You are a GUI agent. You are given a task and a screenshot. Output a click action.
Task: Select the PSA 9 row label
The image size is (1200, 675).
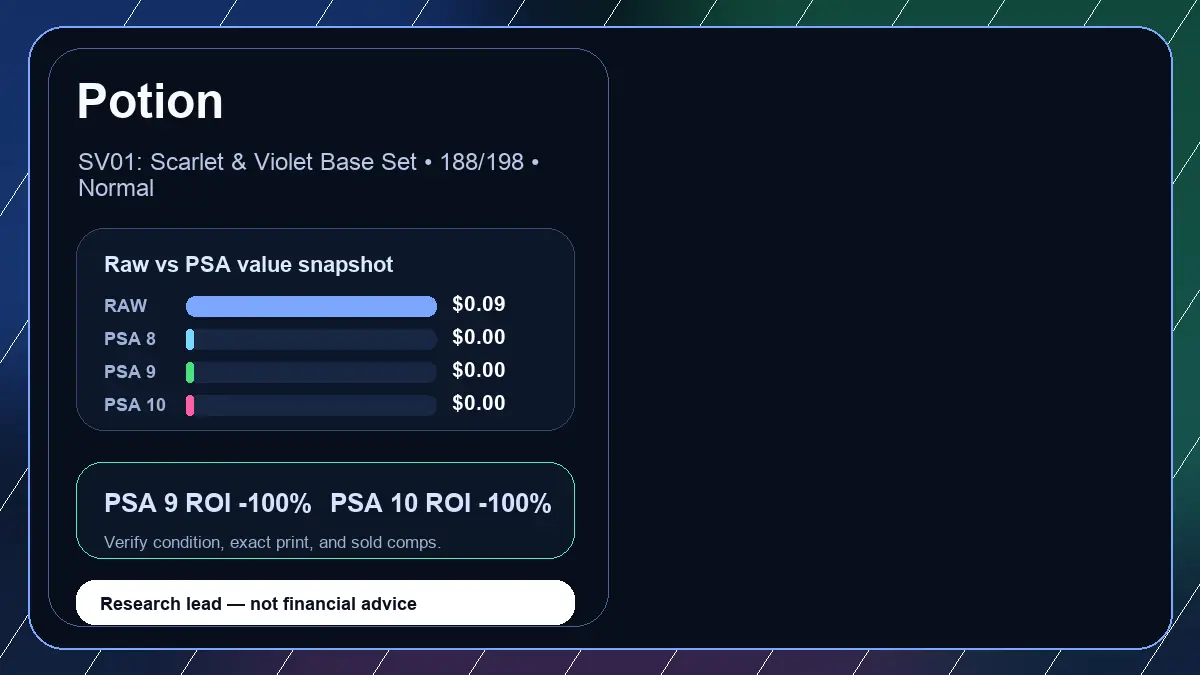click(x=130, y=372)
